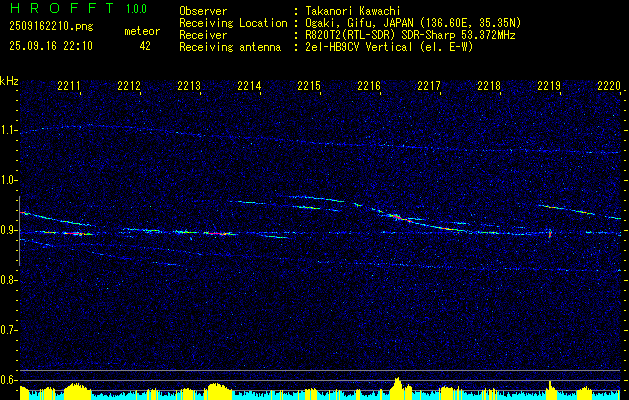Viewport: 629px width, 400px height.
Task: Click the bright red echo near 2216
Action: tap(397, 218)
